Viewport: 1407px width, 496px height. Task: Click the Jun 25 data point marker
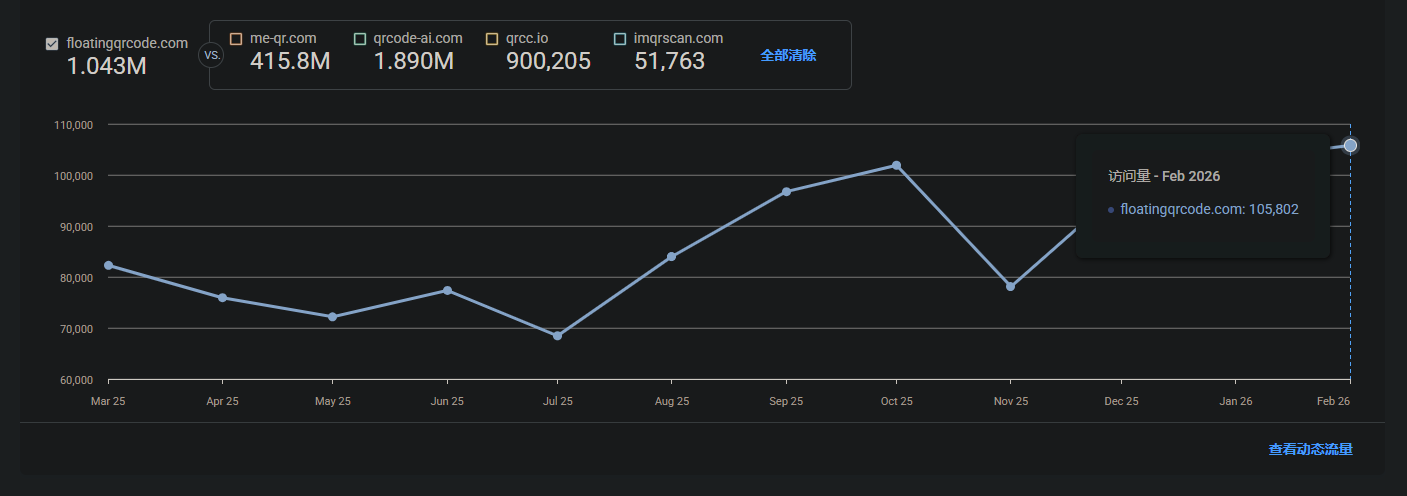tap(447, 290)
